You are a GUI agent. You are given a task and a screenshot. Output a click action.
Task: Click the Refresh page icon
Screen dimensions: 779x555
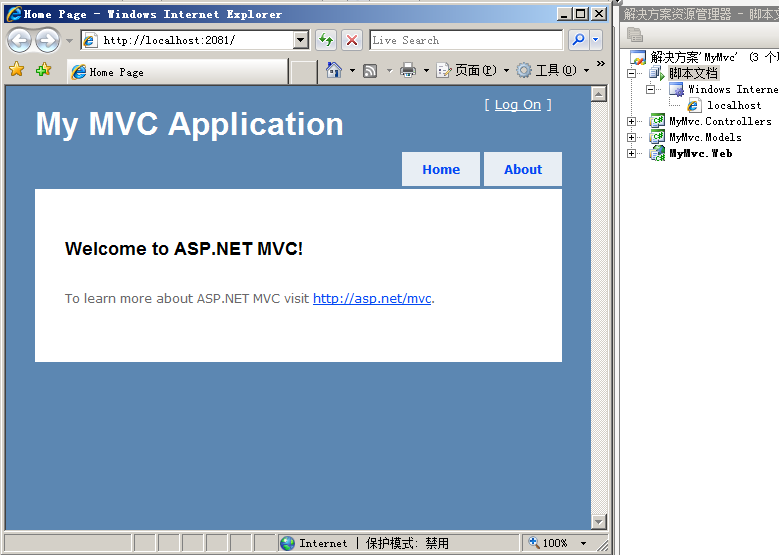326,40
